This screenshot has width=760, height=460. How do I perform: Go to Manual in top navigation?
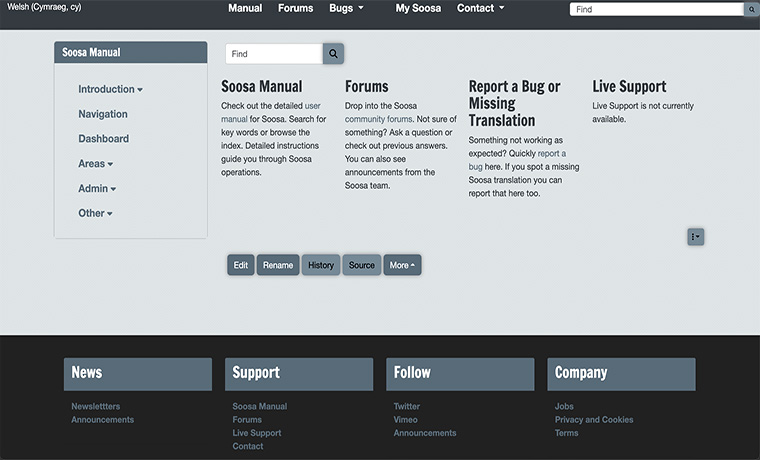coord(245,8)
